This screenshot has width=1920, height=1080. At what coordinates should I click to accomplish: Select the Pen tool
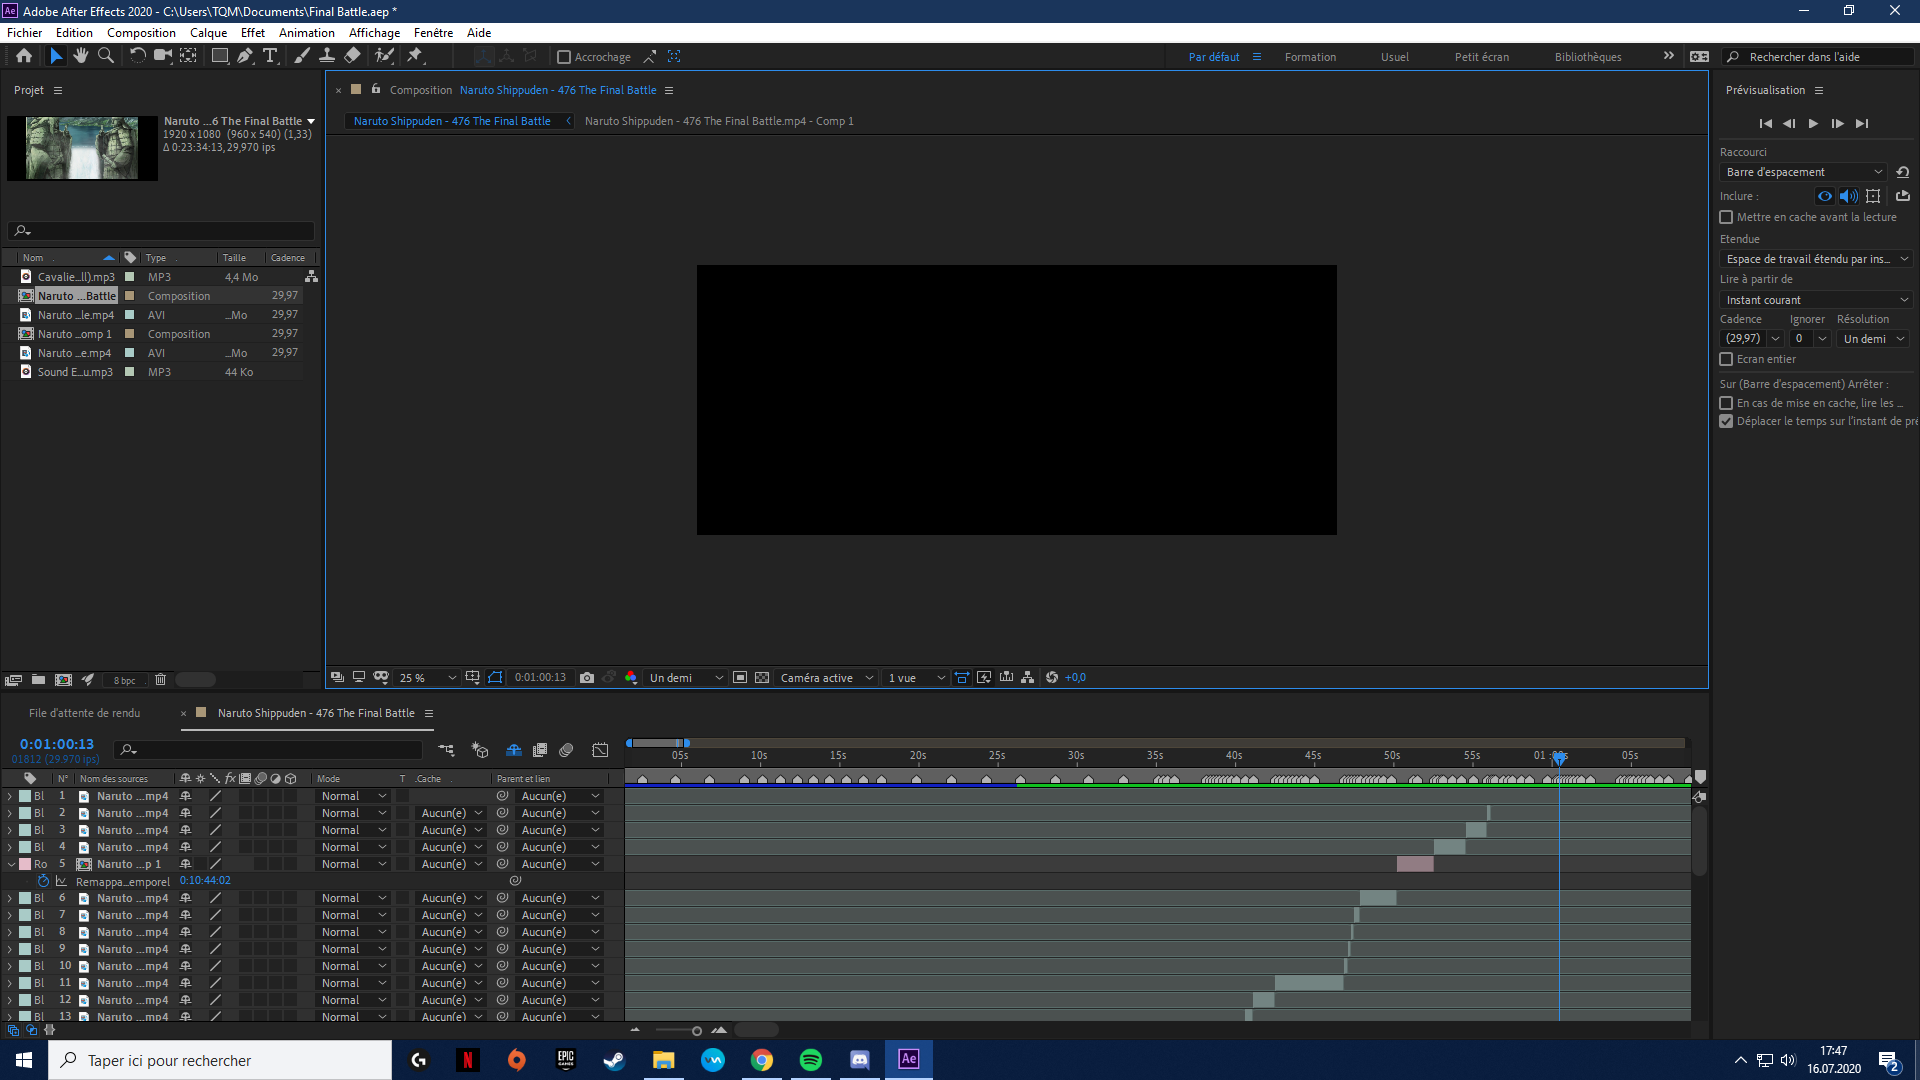(245, 56)
